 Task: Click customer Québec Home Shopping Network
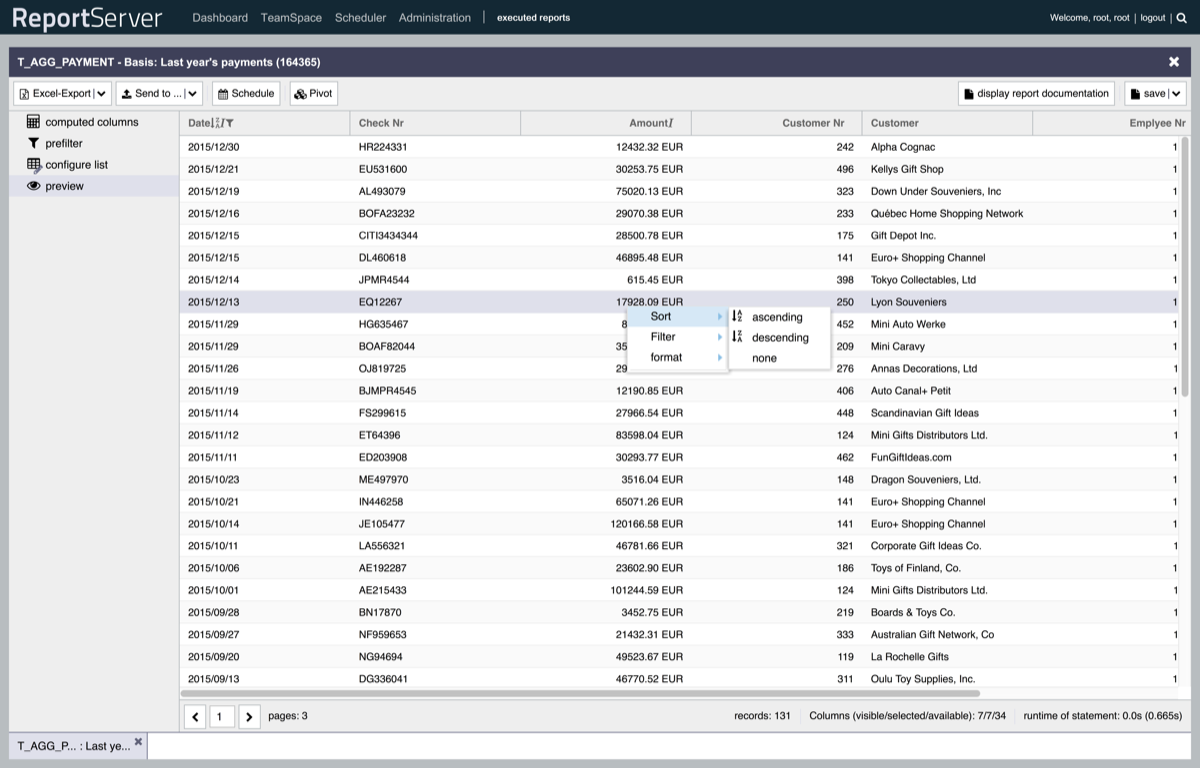tap(947, 213)
